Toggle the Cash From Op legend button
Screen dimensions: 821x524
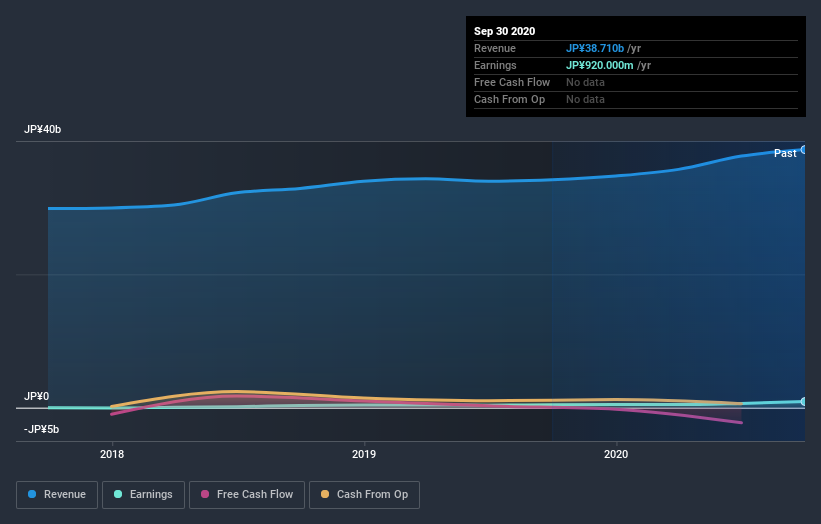[364, 495]
